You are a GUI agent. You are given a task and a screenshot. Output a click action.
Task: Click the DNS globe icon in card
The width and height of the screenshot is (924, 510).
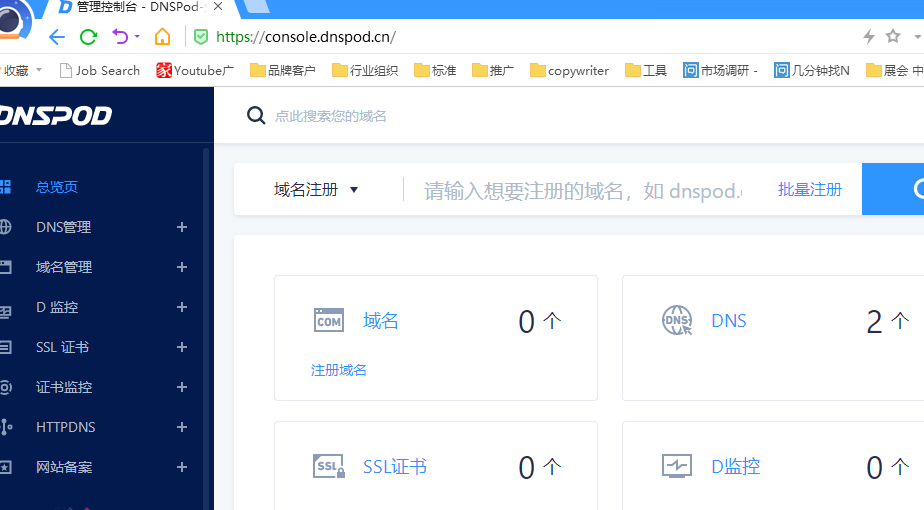[677, 320]
